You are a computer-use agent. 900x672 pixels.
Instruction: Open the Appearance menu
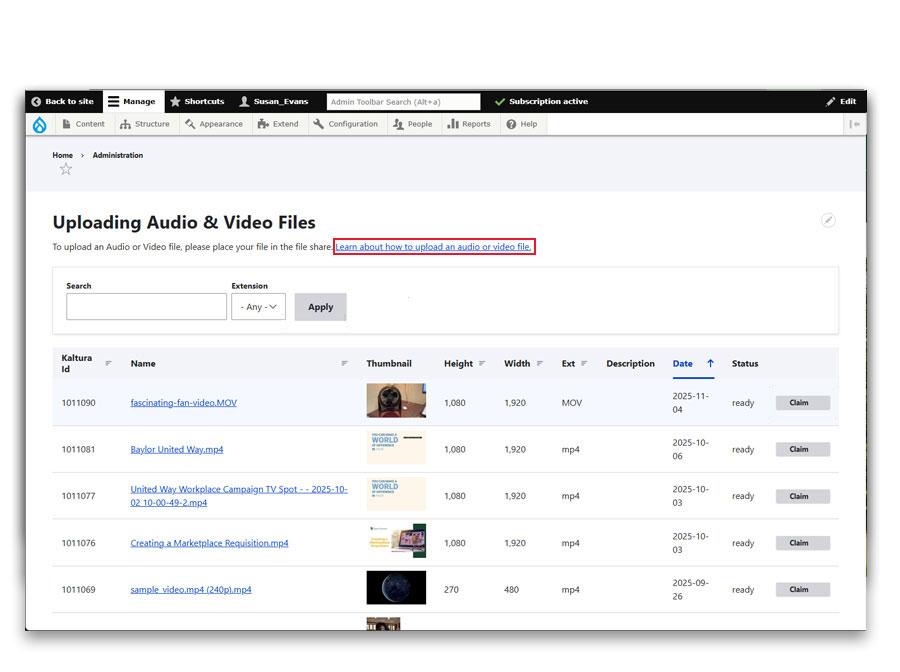click(x=214, y=124)
